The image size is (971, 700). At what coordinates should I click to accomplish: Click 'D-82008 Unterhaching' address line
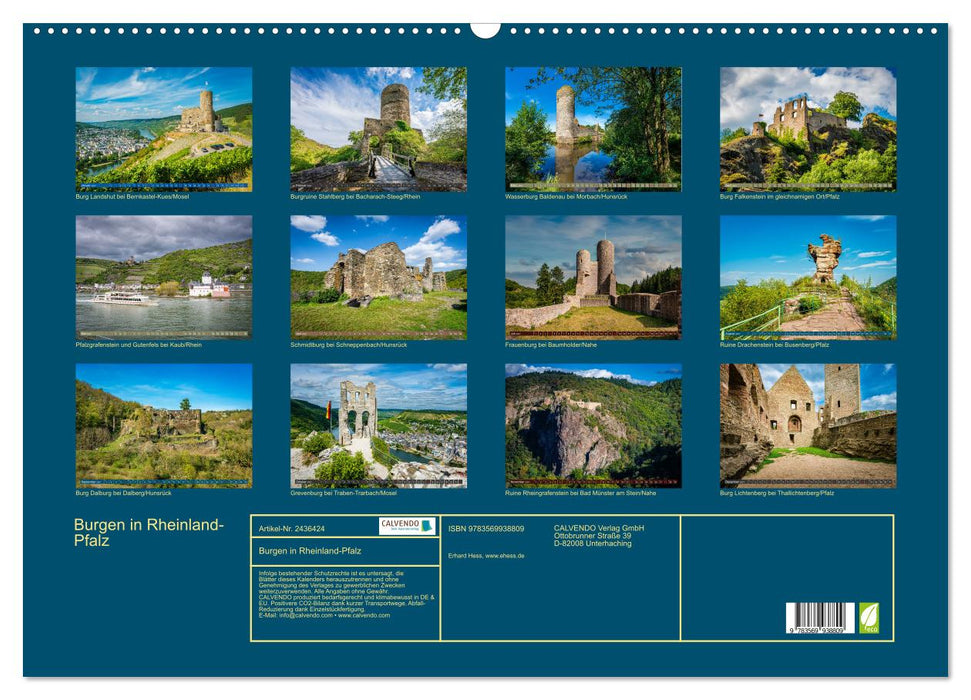point(593,544)
